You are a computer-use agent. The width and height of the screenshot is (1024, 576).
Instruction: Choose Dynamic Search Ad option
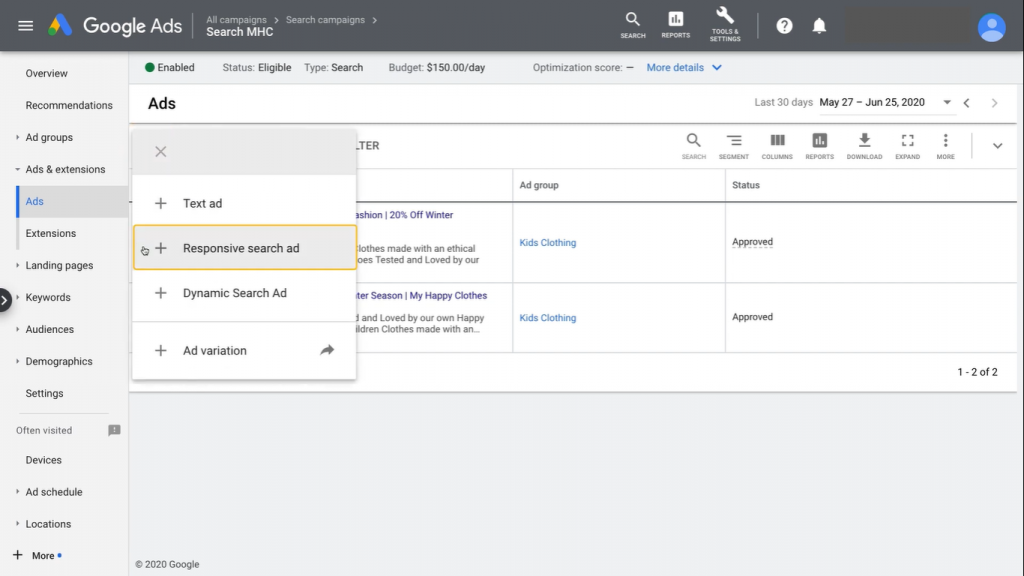[x=244, y=293]
